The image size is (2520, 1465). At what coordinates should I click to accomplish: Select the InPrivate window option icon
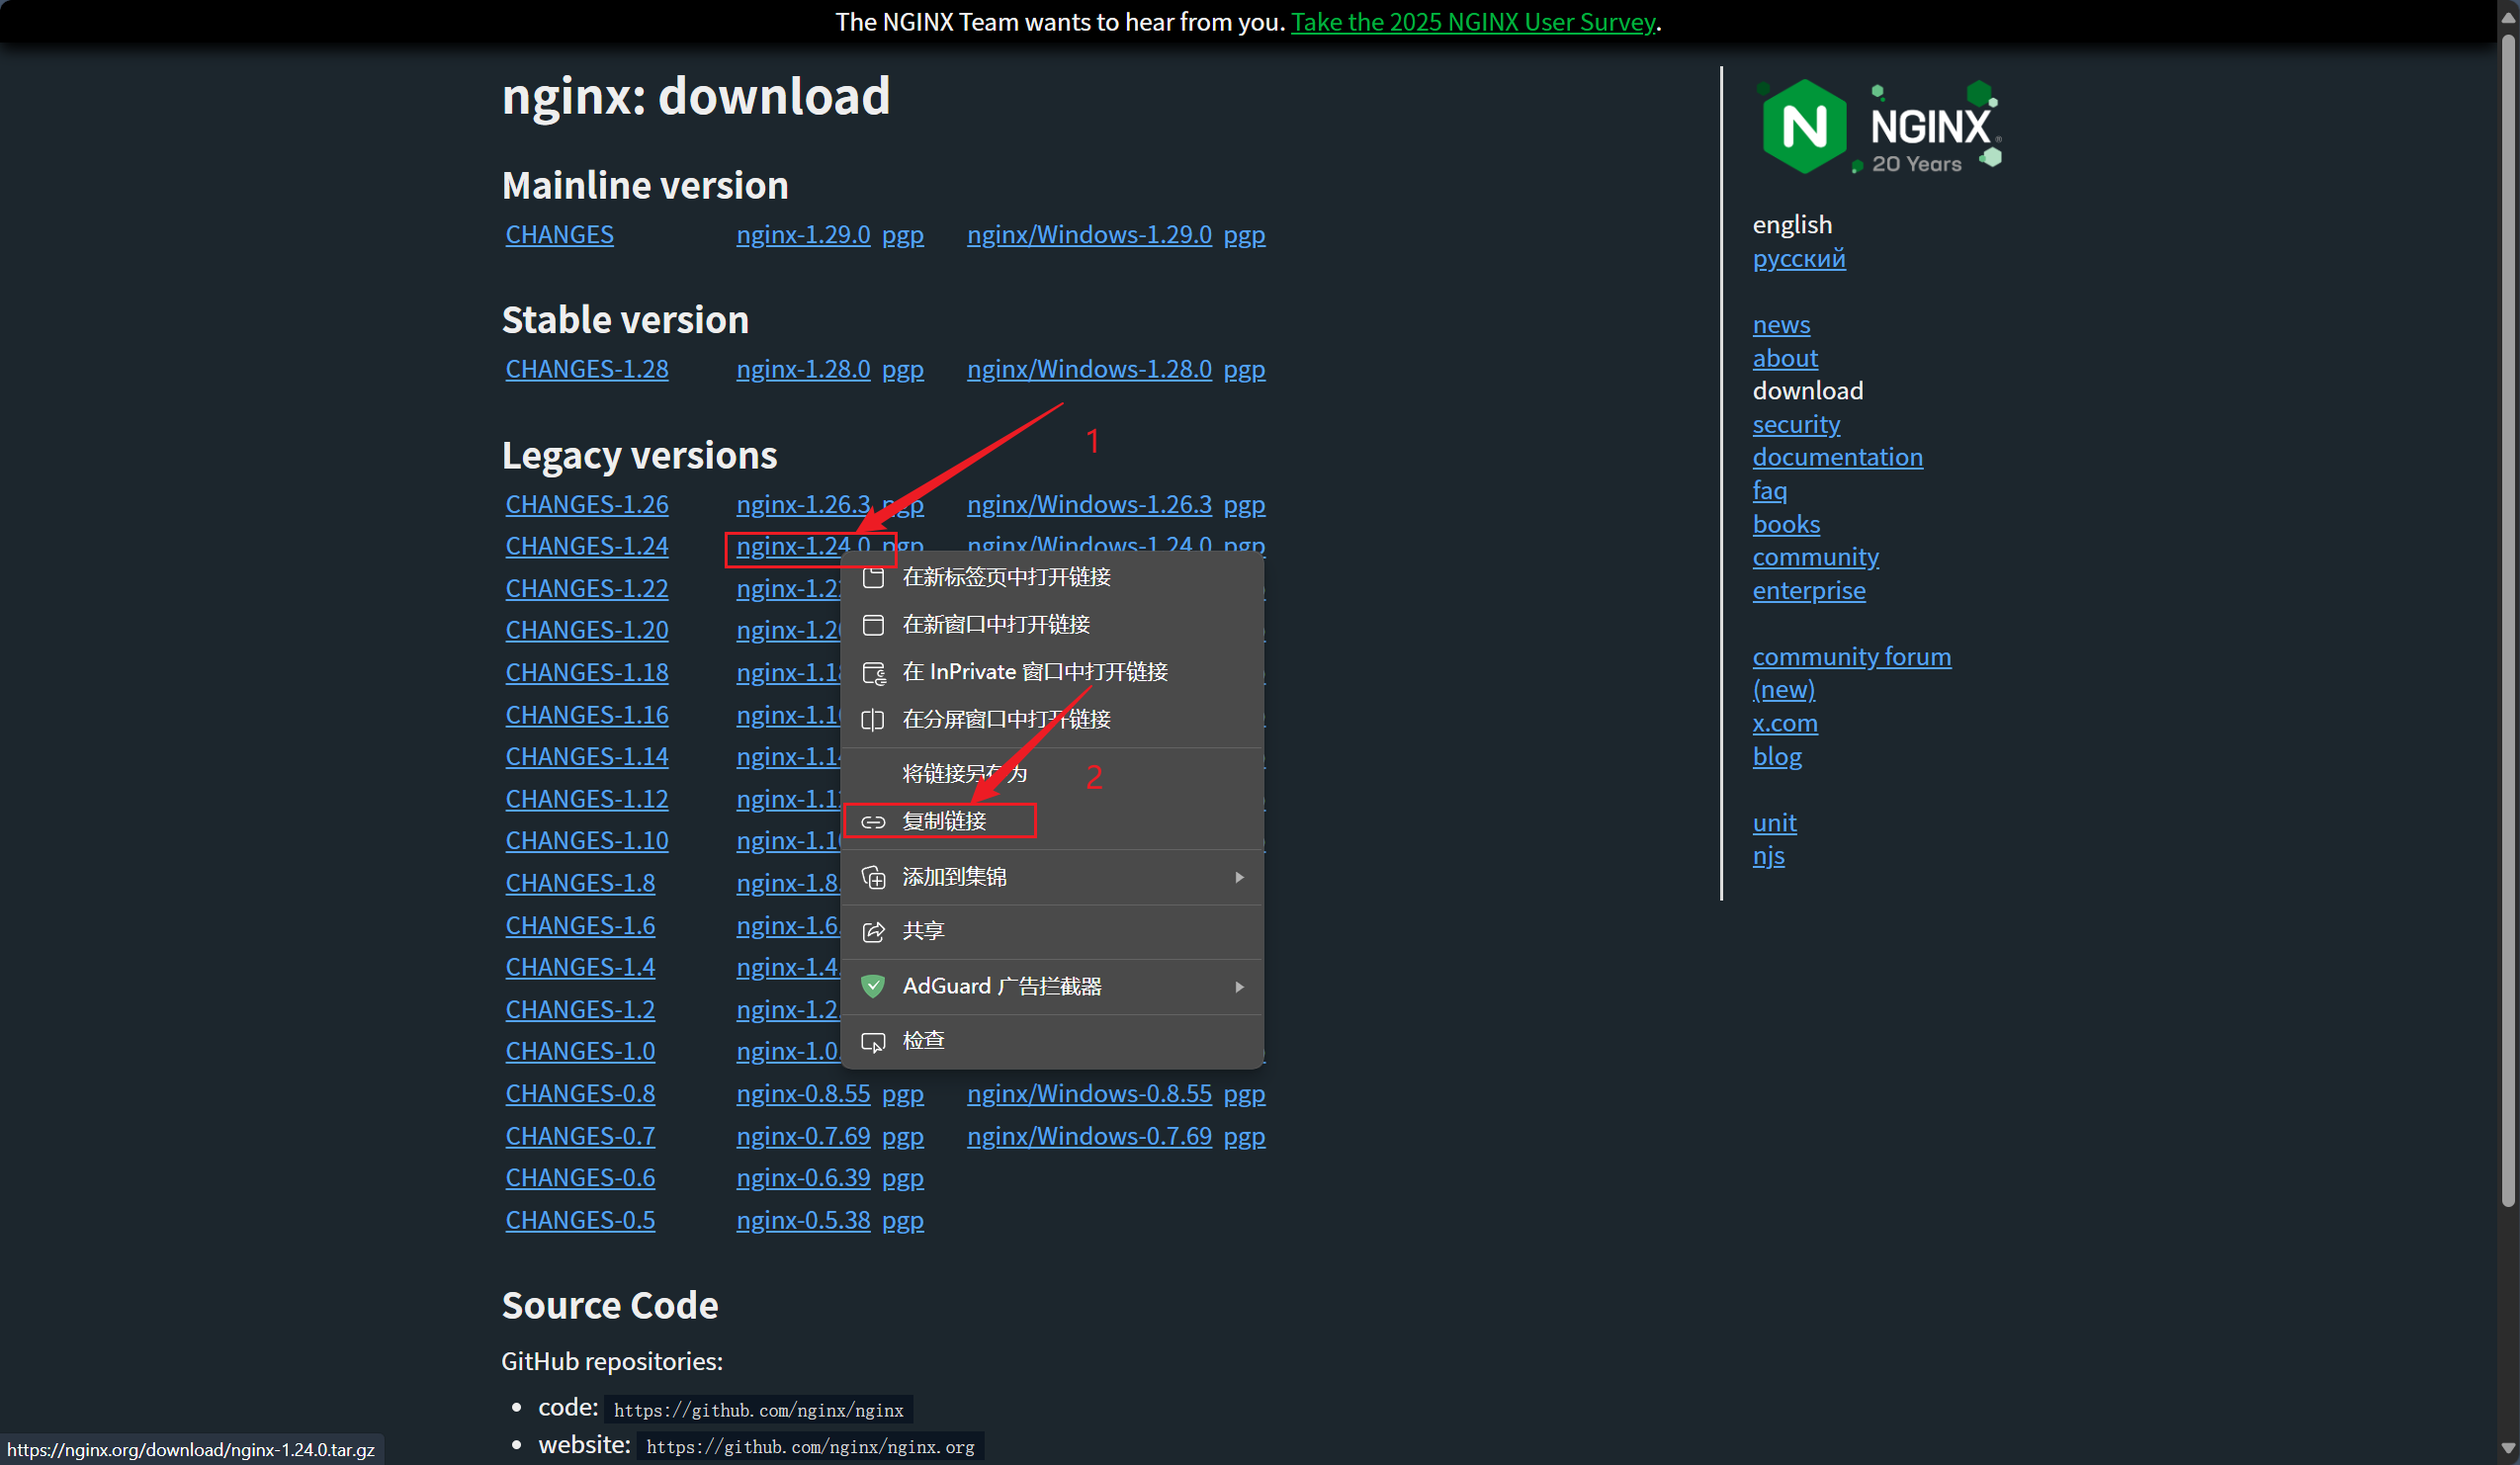click(x=873, y=672)
